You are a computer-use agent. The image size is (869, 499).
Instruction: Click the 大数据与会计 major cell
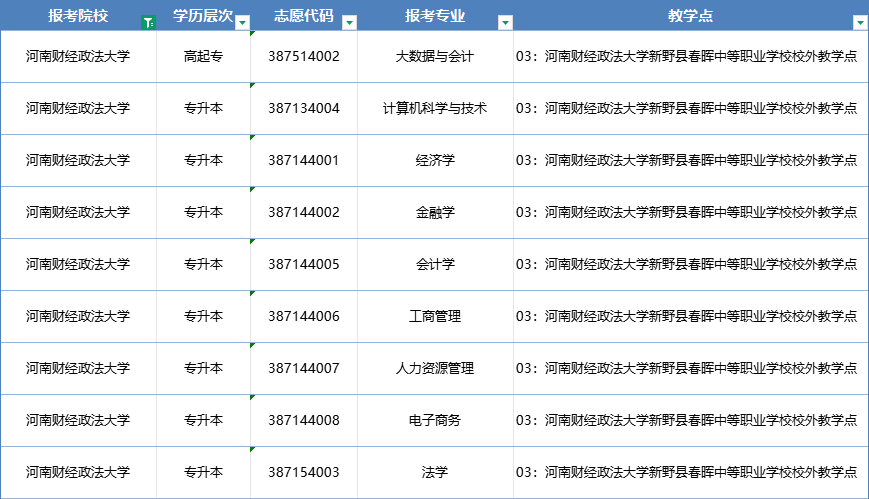point(435,56)
